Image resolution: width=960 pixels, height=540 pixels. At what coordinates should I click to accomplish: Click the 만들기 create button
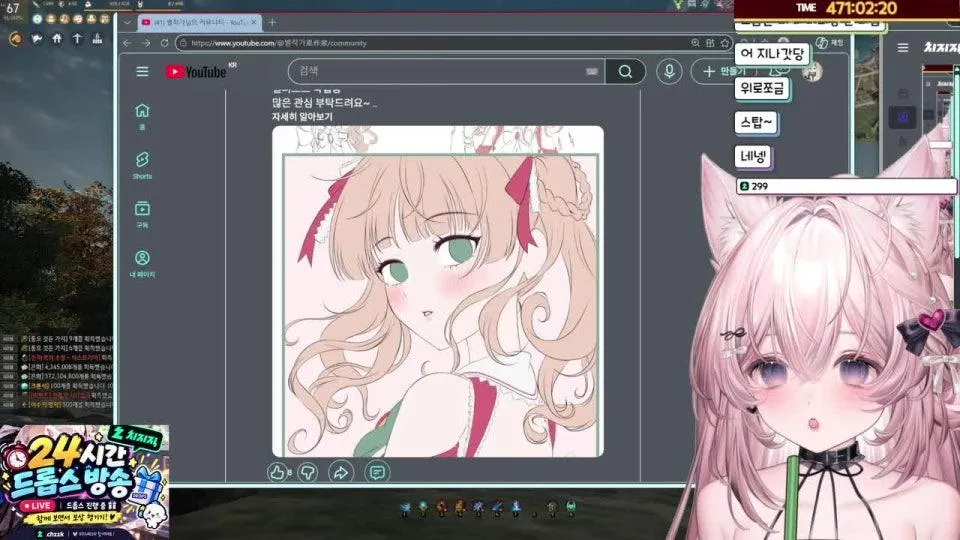pos(722,72)
